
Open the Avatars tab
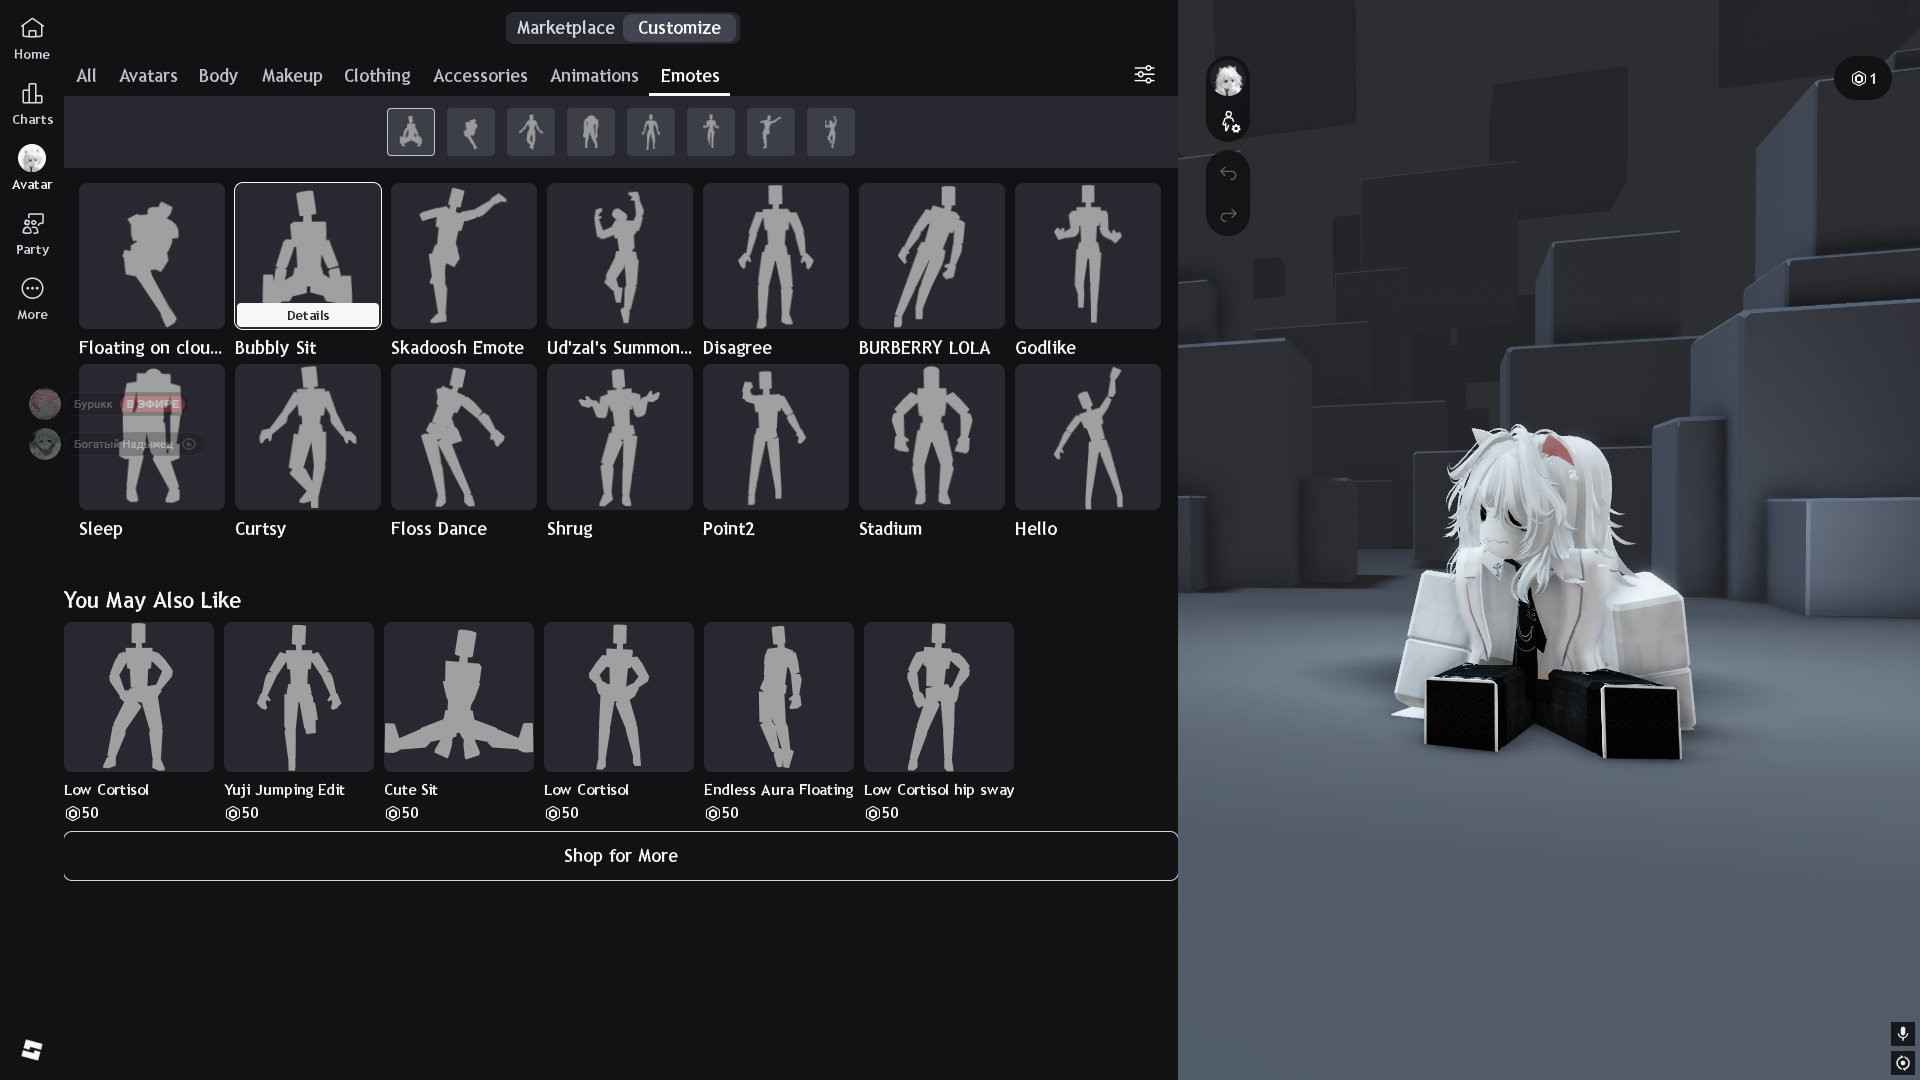(148, 76)
